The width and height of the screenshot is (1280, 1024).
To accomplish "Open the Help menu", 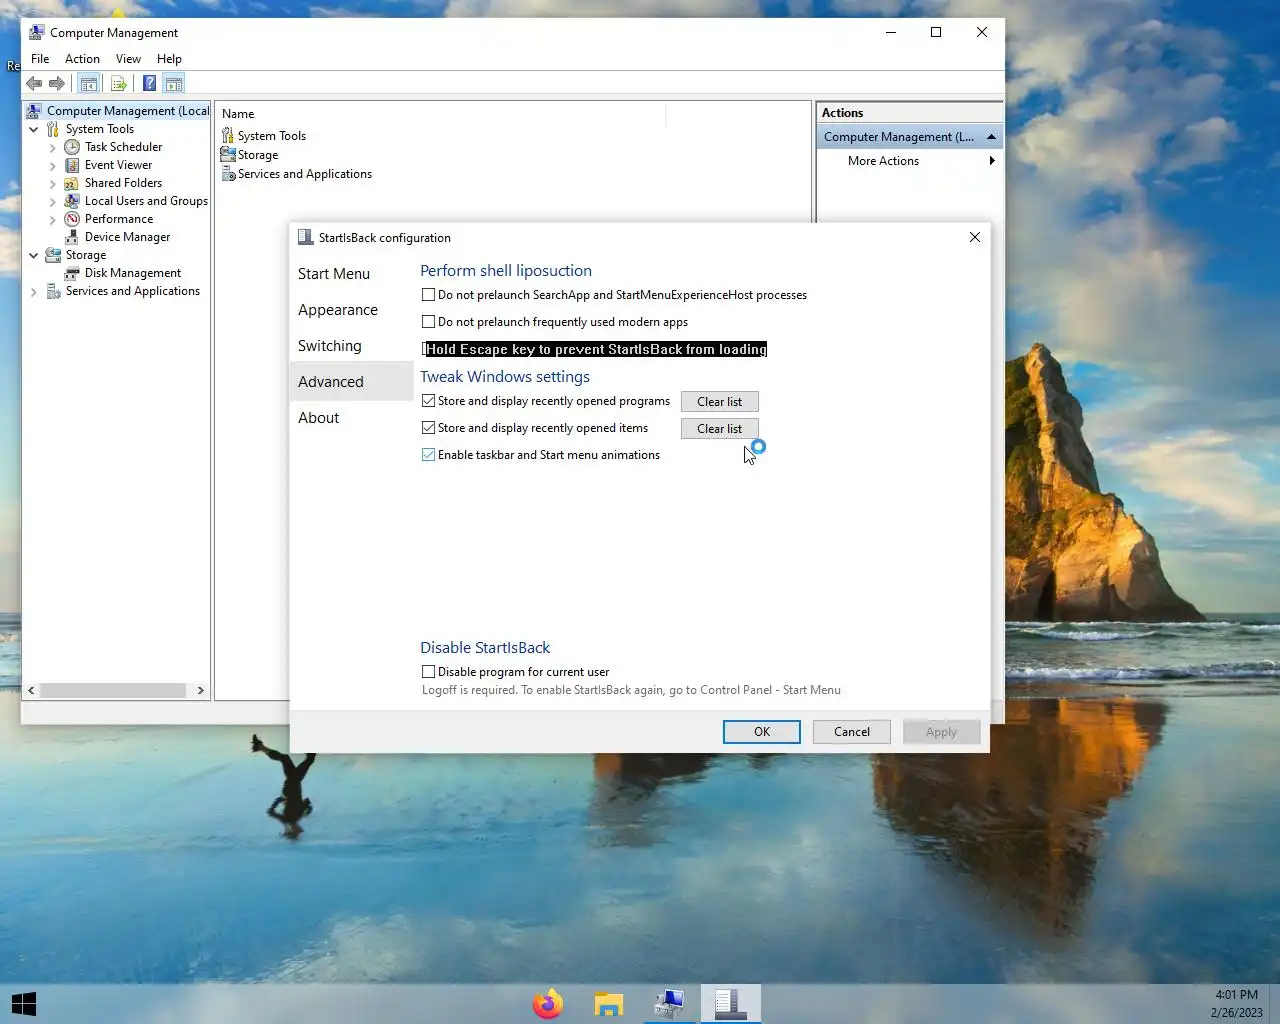I will (169, 59).
